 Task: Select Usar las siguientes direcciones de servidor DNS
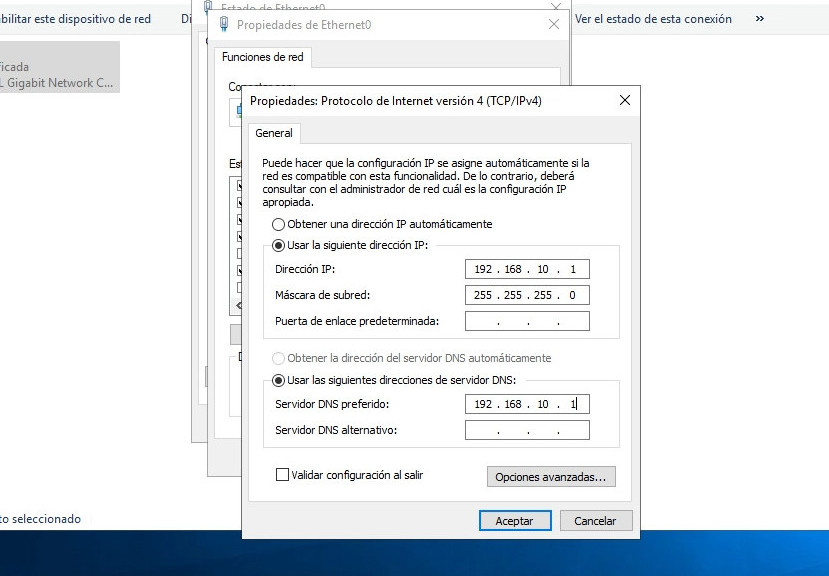coord(279,380)
